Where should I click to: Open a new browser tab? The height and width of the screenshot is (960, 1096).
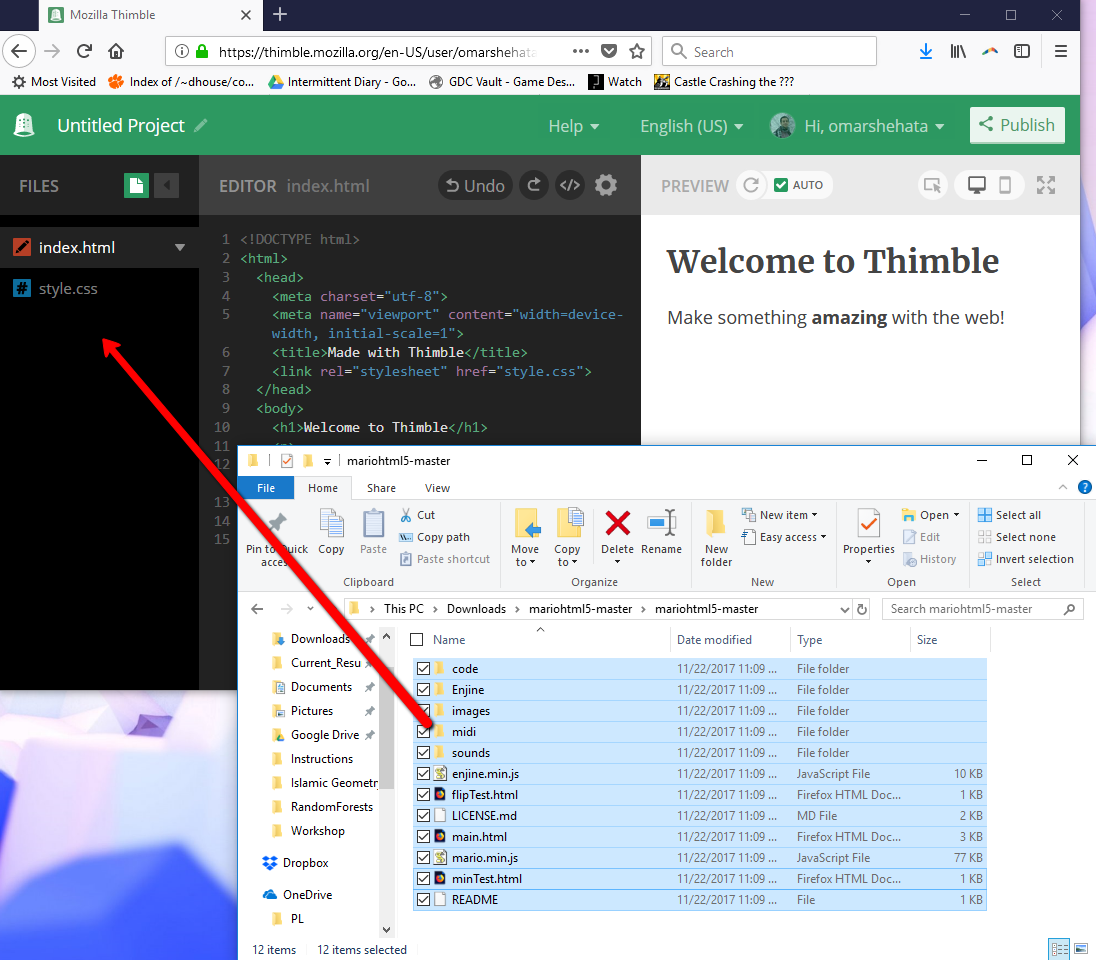[x=280, y=15]
